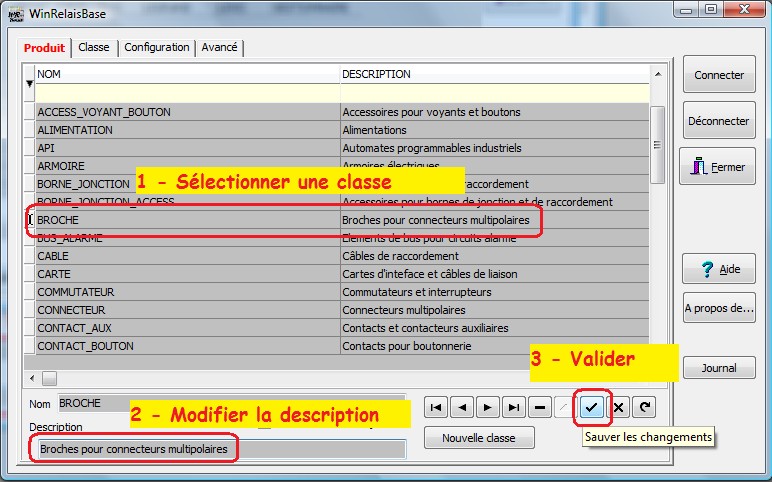Refresh data with the circular arrow button
The width and height of the screenshot is (772, 482).
644,407
